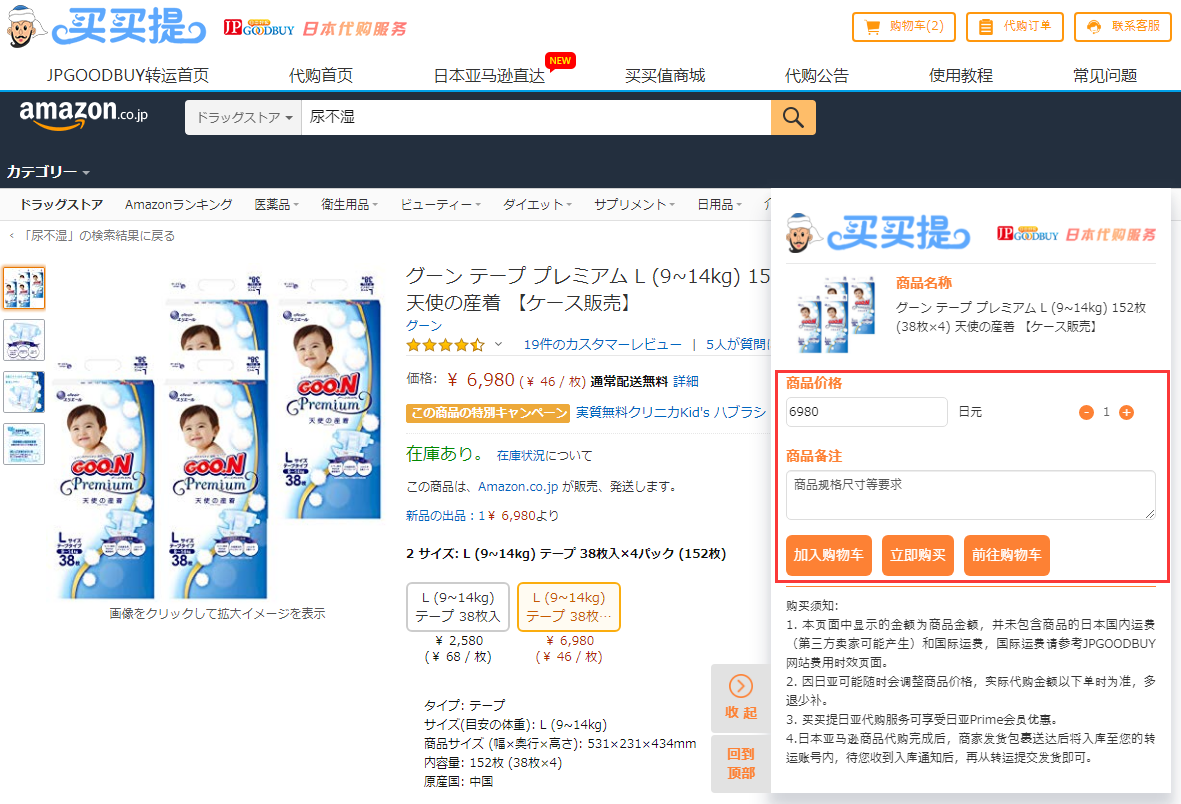1181x804 pixels.
Task: Click the Amazon.co.jp logo
Action: coord(84,115)
